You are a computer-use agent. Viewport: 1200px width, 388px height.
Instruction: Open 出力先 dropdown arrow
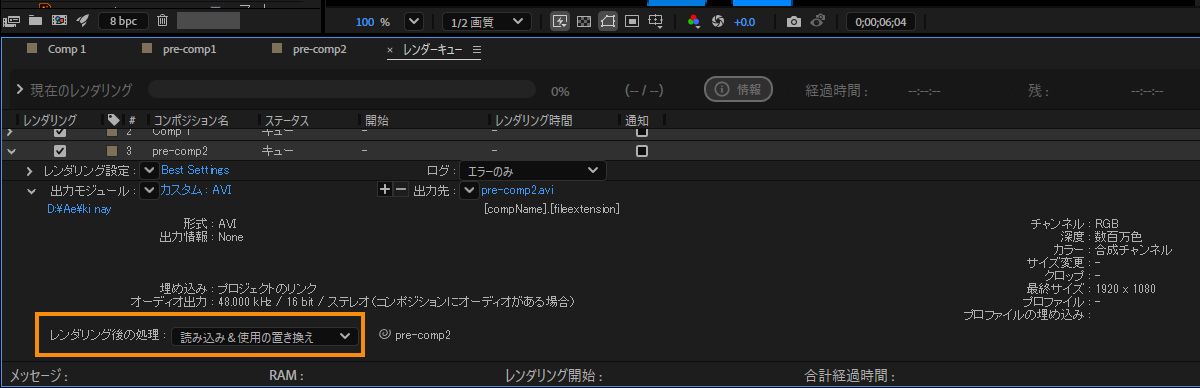coord(468,190)
